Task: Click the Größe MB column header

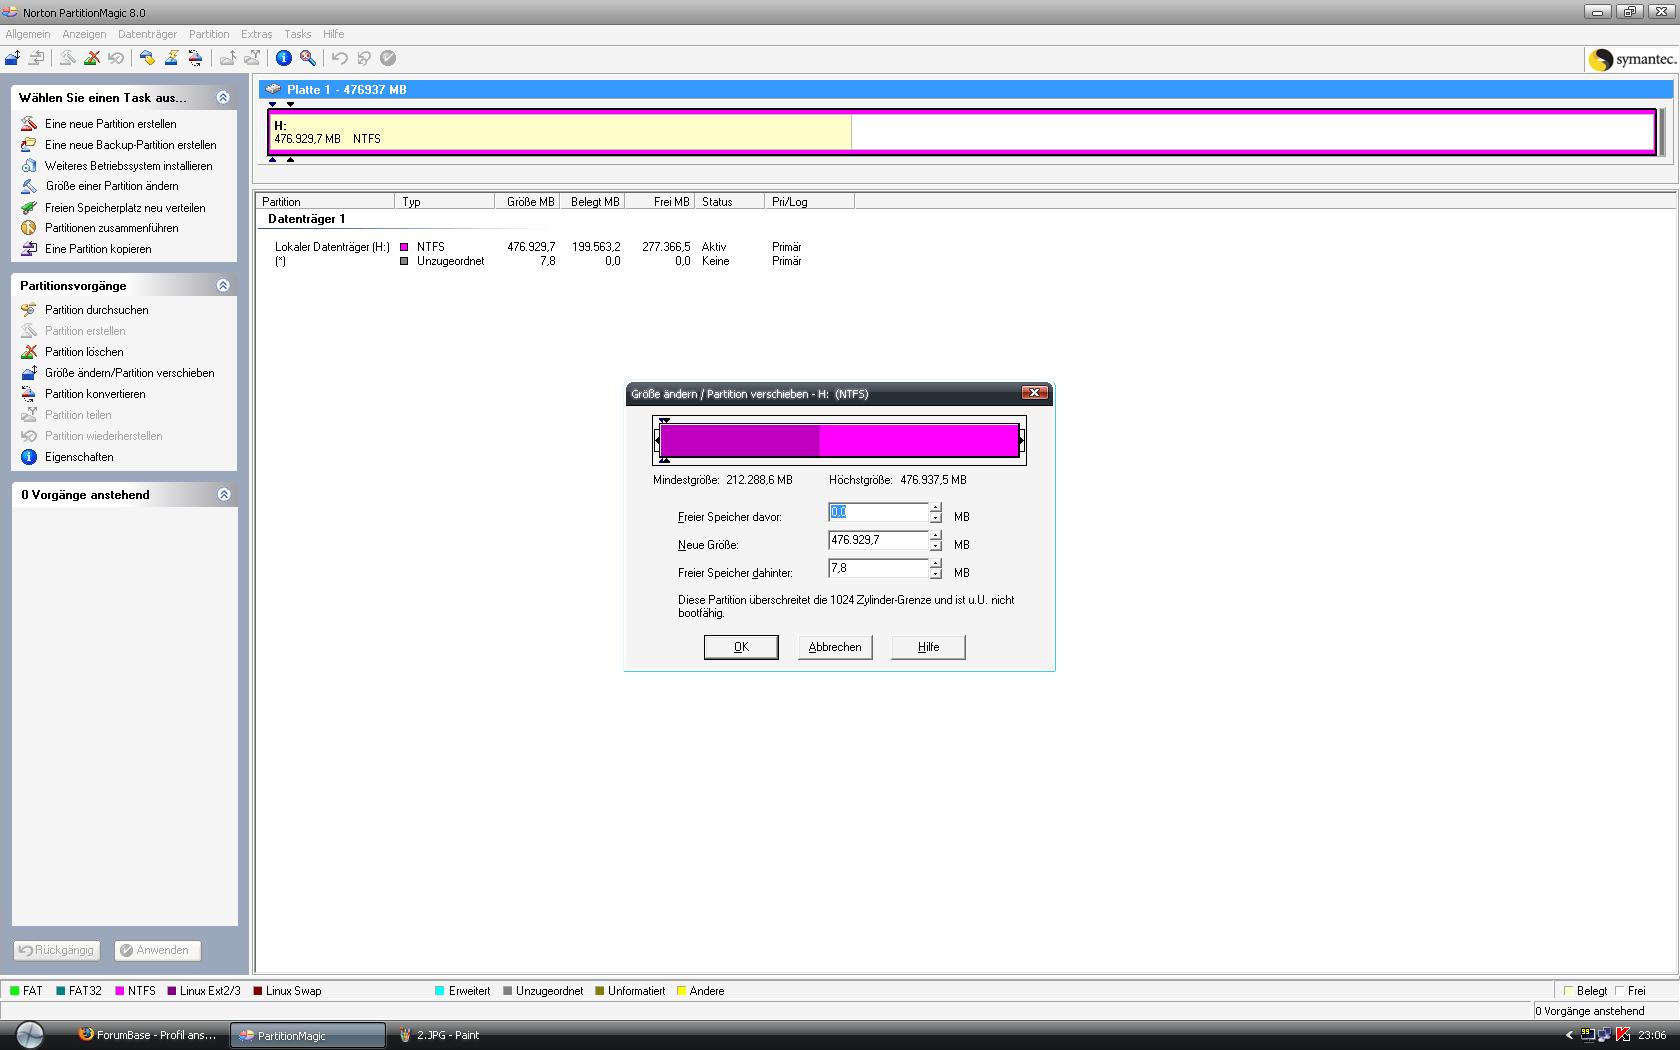Action: pos(527,201)
